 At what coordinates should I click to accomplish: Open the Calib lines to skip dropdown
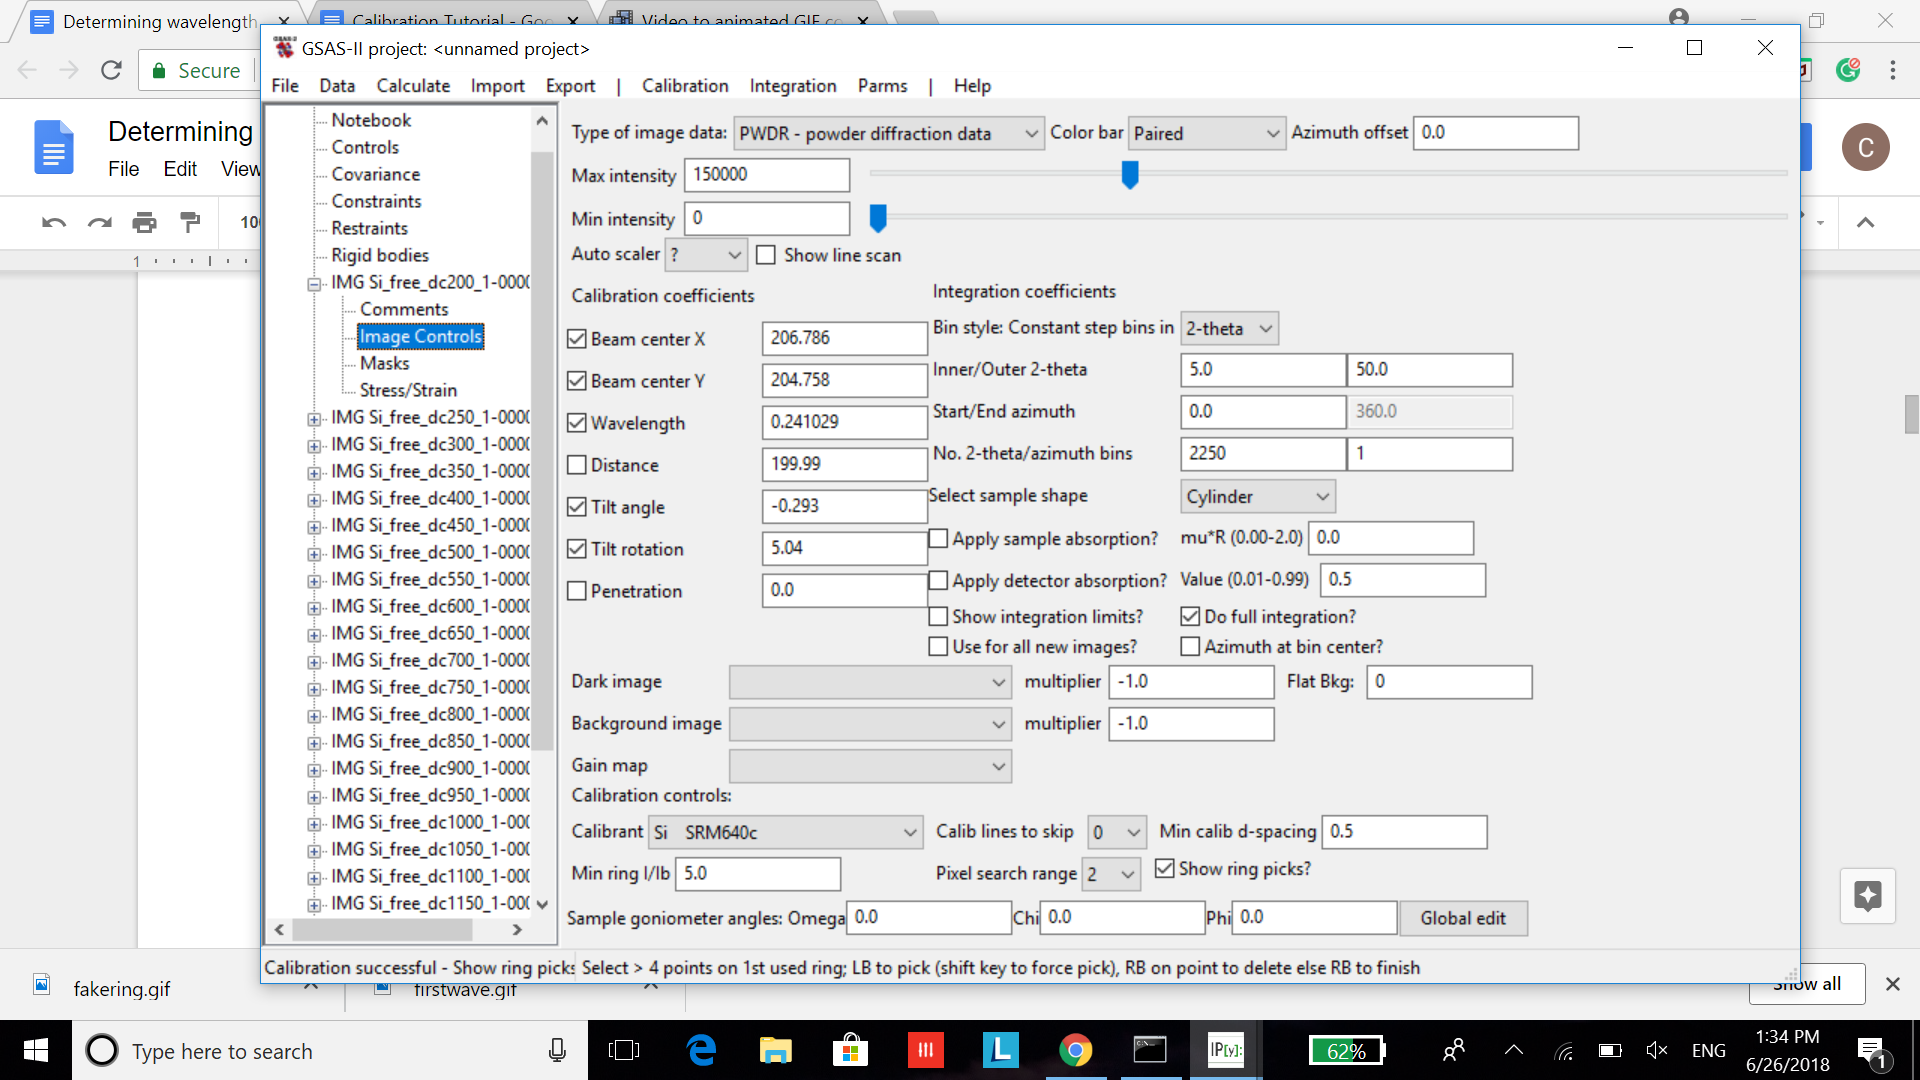pos(1116,832)
